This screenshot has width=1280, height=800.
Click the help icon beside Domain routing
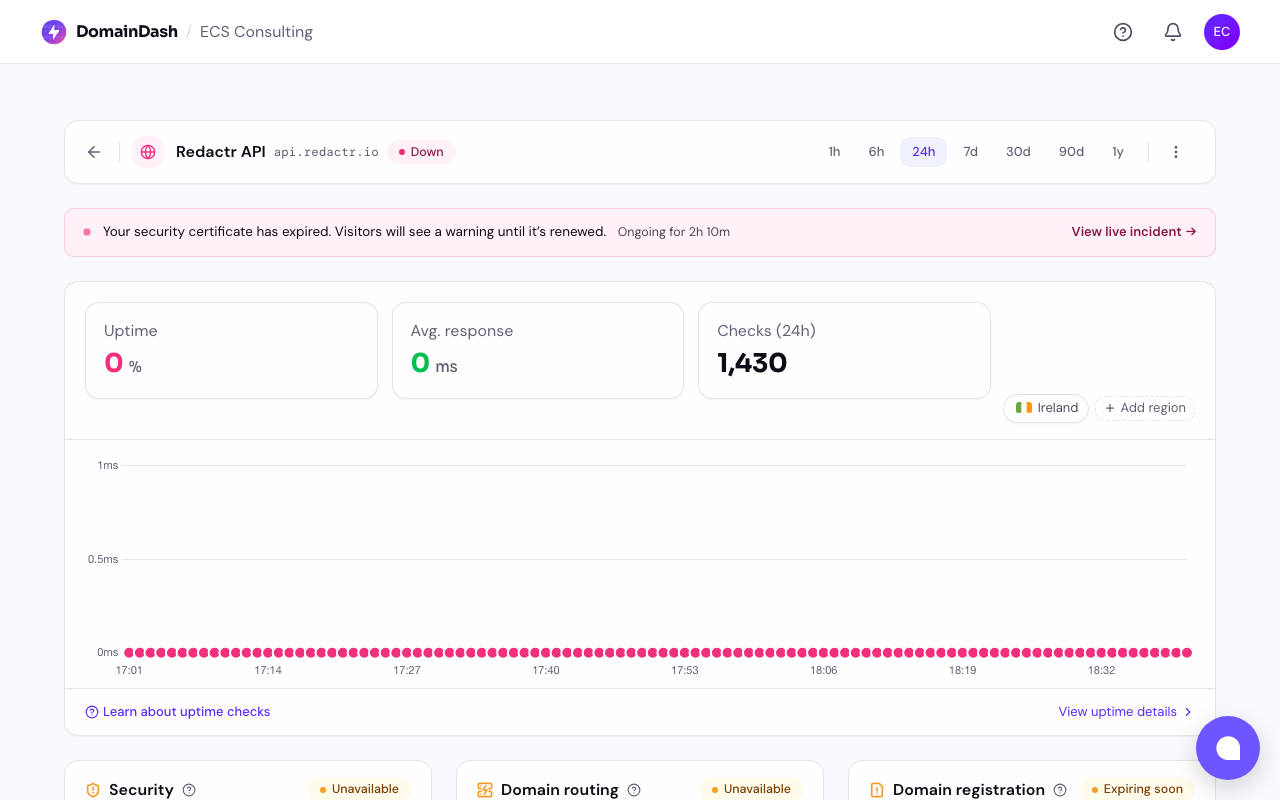[x=634, y=790]
